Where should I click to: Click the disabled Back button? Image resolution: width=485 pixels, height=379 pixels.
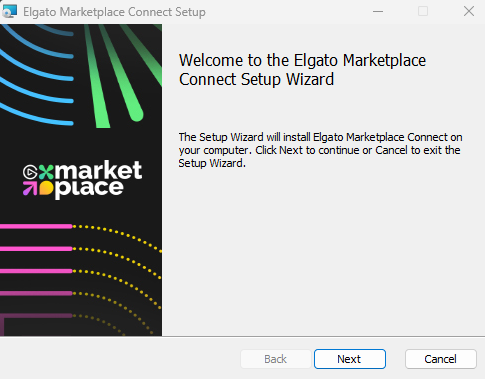[276, 359]
